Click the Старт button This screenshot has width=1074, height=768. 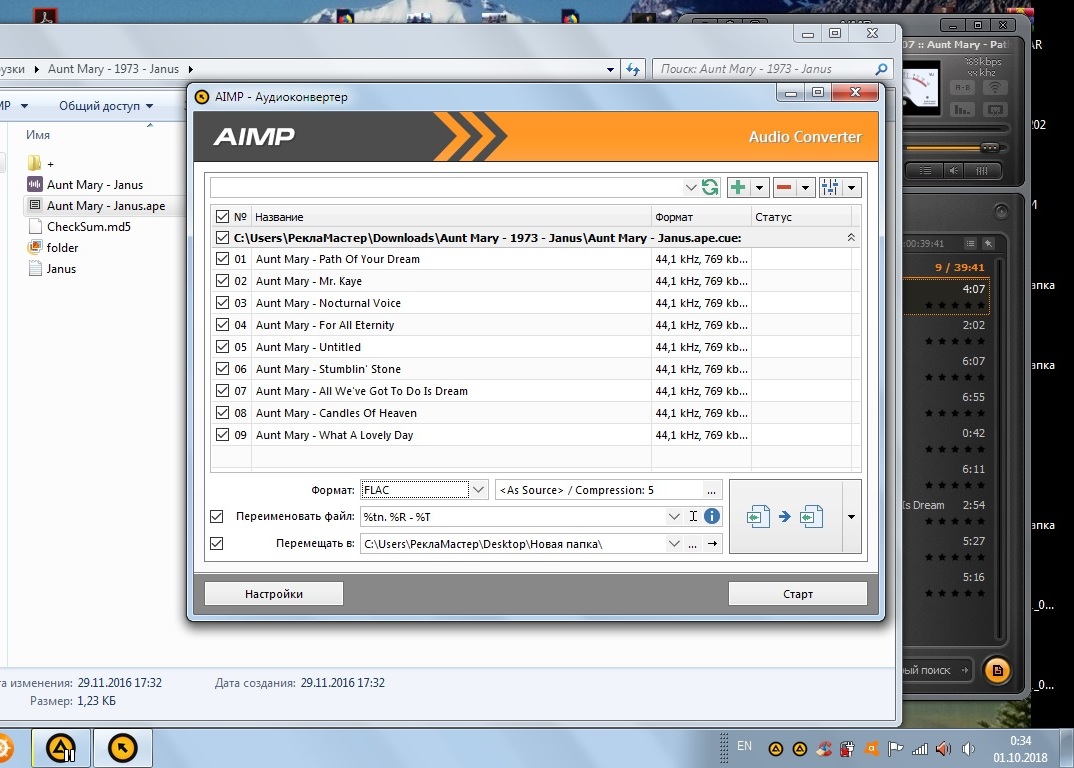click(797, 593)
